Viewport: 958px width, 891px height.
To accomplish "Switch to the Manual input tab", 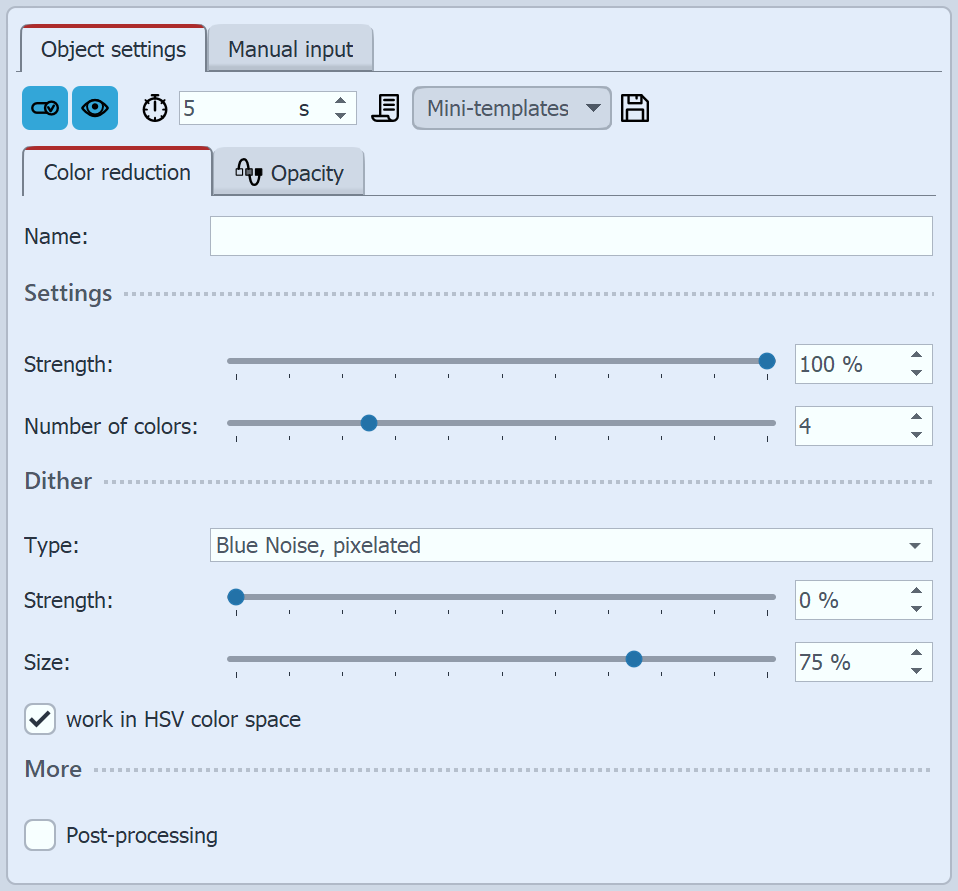I will click(x=290, y=49).
